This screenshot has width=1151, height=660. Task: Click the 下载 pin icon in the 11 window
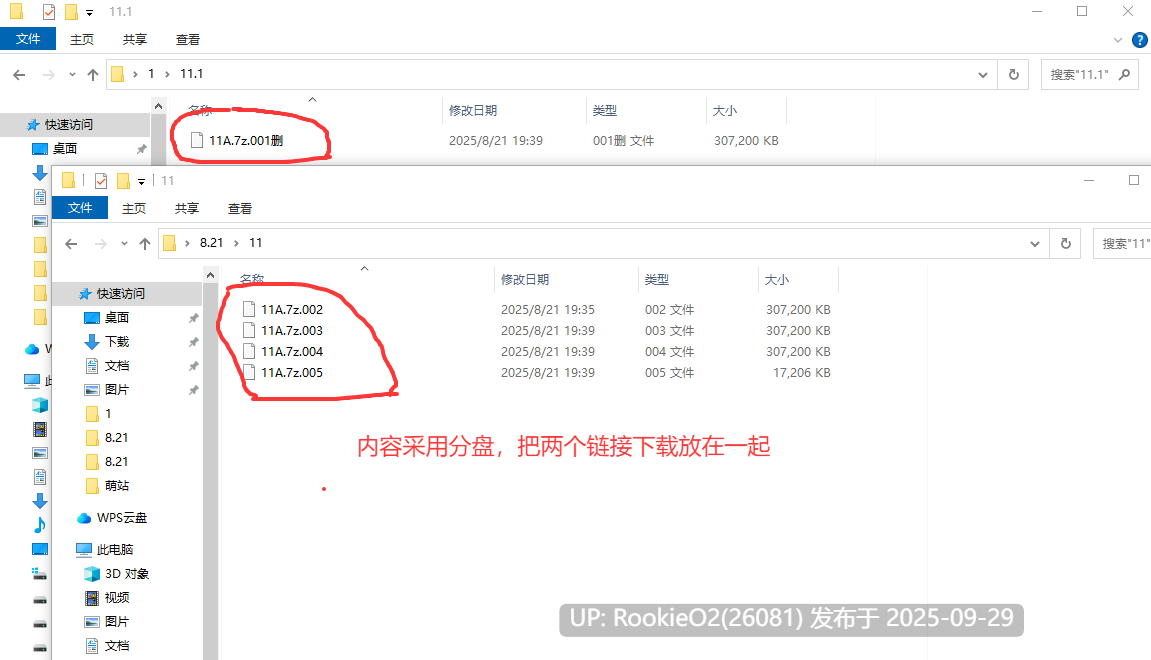pyautogui.click(x=193, y=342)
